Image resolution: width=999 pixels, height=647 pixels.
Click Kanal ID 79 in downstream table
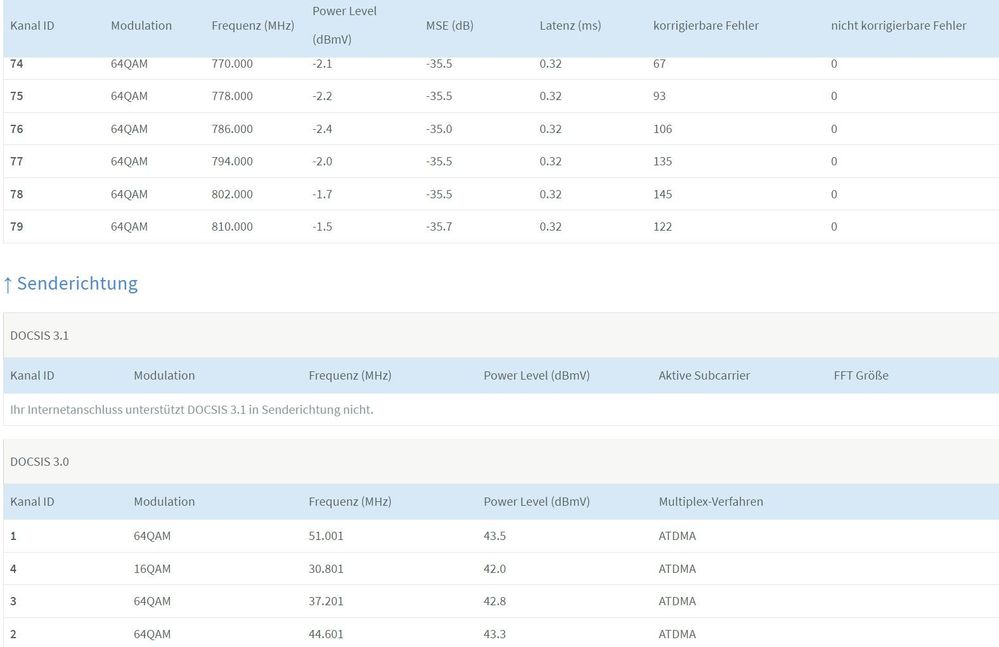pos(17,227)
